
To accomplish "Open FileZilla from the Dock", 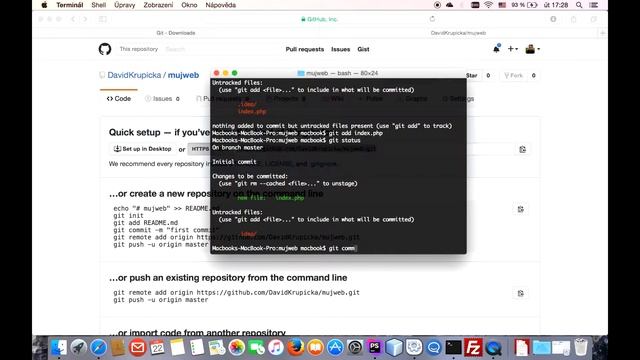I will [x=473, y=348].
